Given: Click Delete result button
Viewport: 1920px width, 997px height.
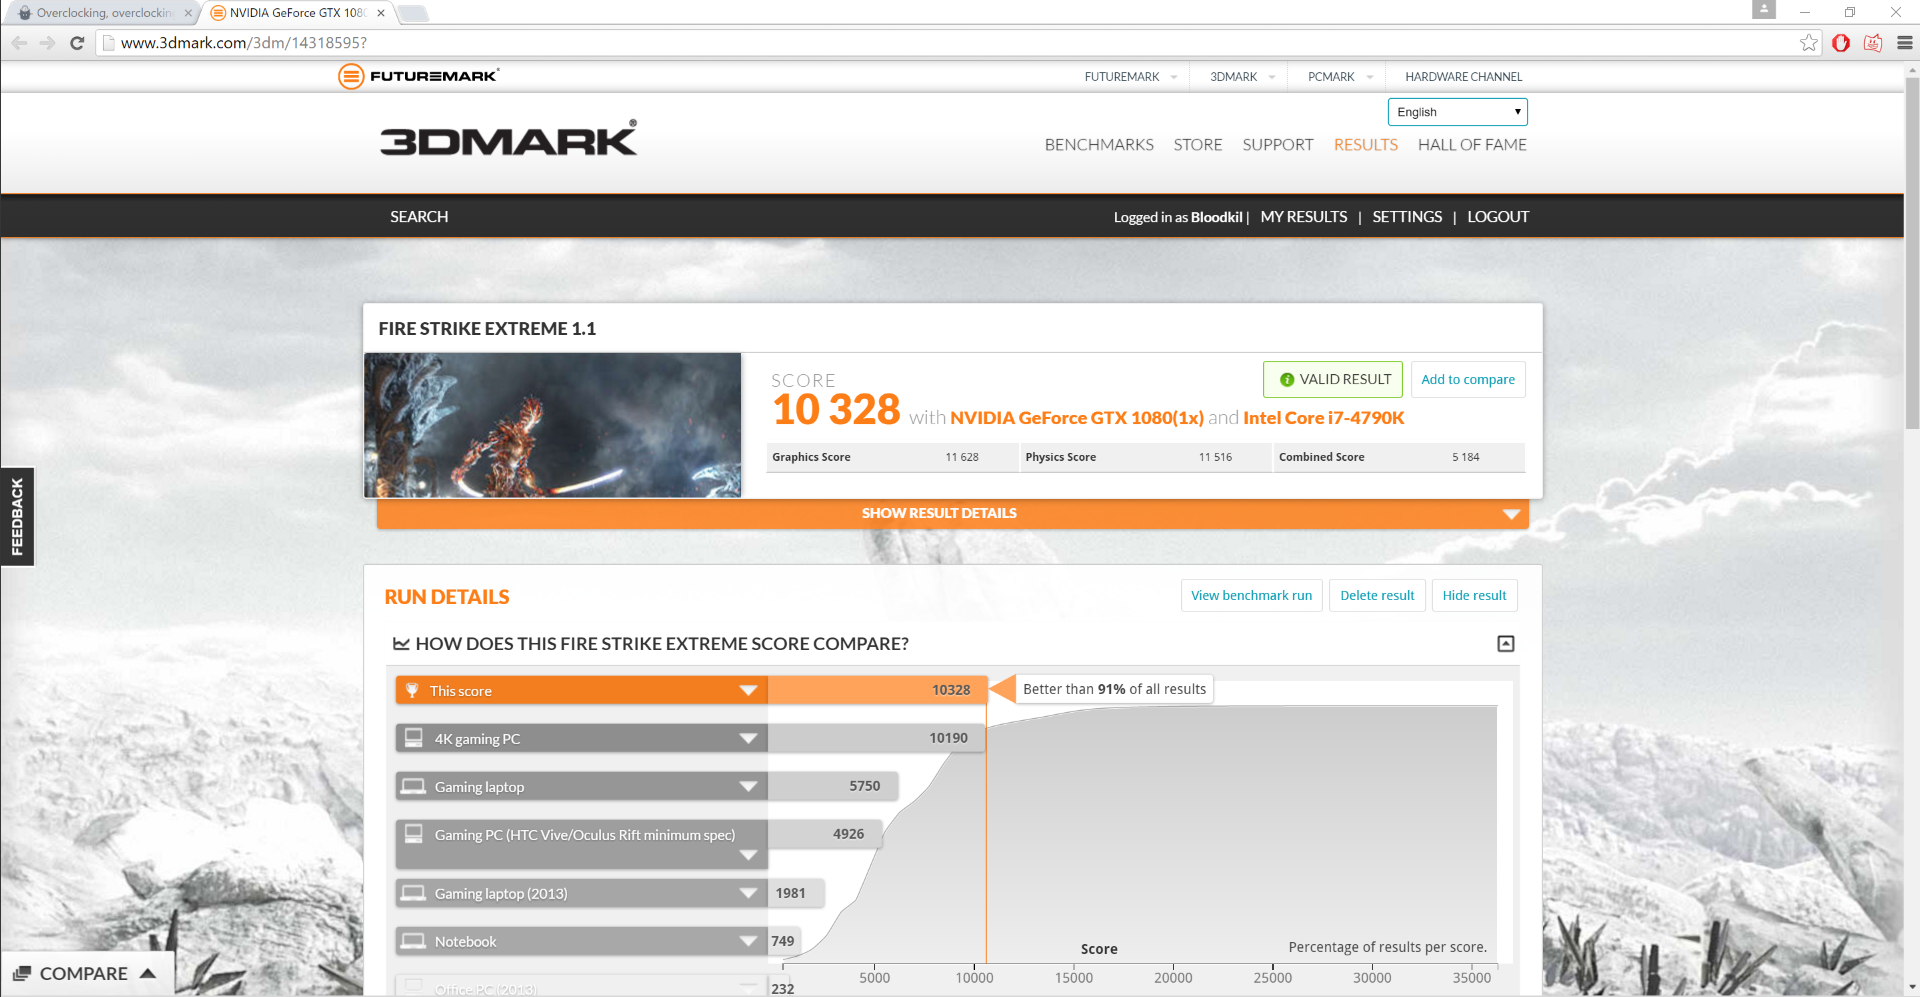Looking at the screenshot, I should point(1377,596).
